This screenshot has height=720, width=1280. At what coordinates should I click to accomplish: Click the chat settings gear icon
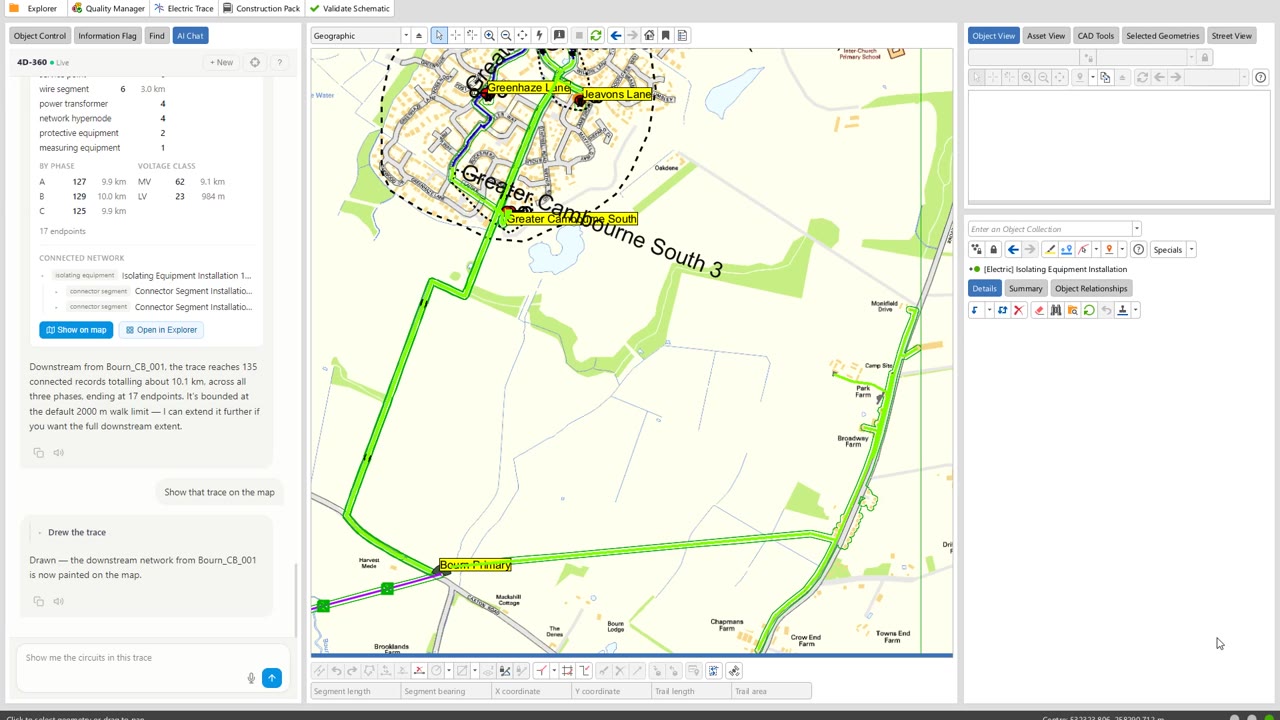255,62
